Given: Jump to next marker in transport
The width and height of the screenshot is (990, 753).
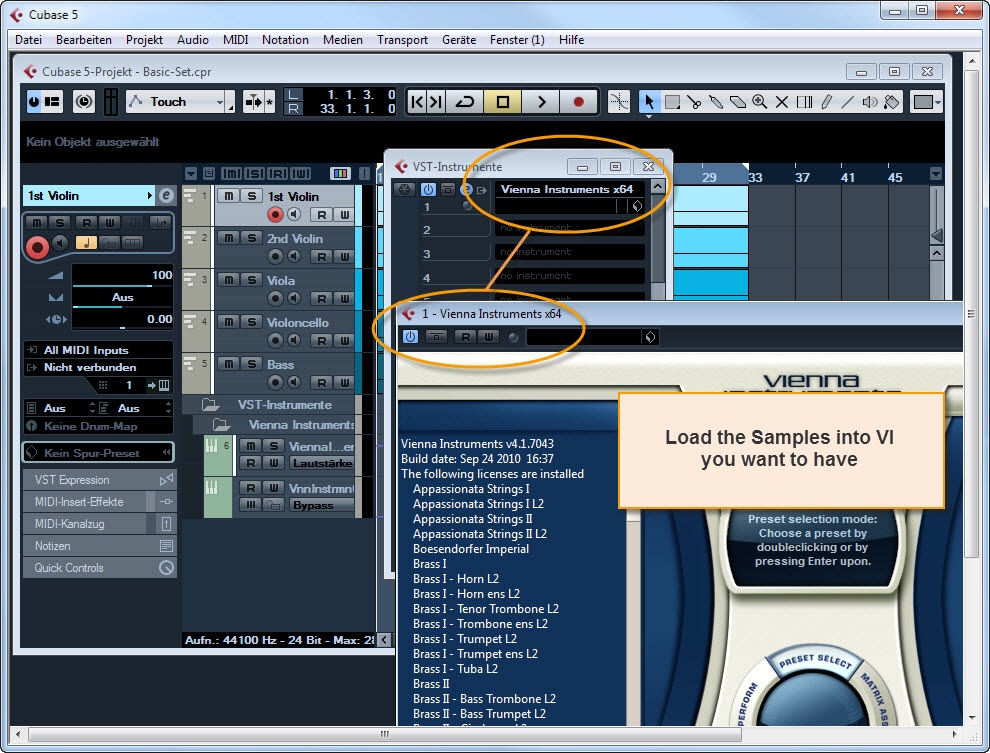Looking at the screenshot, I should pos(436,102).
